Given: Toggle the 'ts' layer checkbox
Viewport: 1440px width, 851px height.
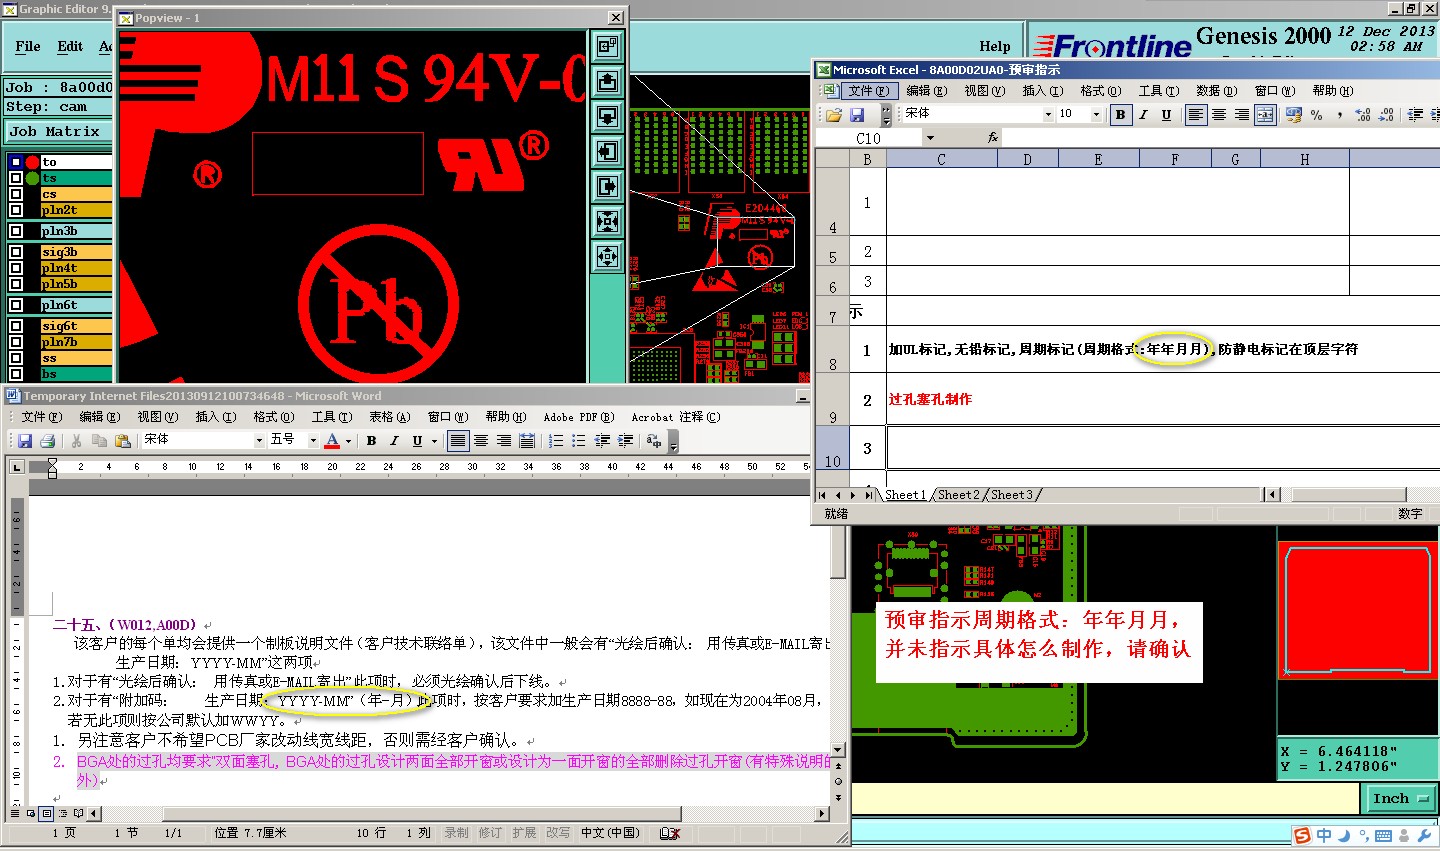Looking at the screenshot, I should 16,178.
